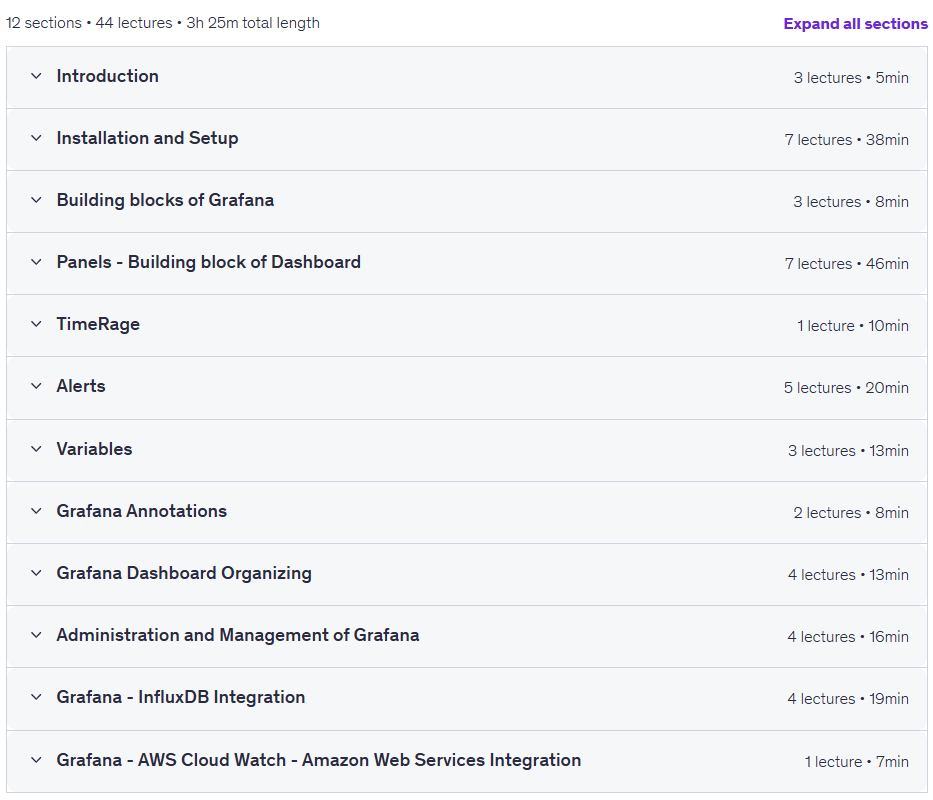The width and height of the screenshot is (933, 800).
Task: Select the Grafana Annotations title
Action: (142, 511)
